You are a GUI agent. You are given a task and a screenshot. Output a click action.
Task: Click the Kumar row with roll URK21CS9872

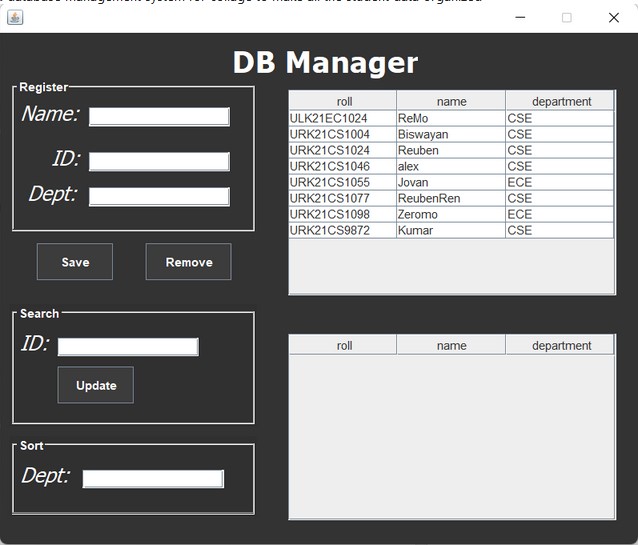pos(450,230)
